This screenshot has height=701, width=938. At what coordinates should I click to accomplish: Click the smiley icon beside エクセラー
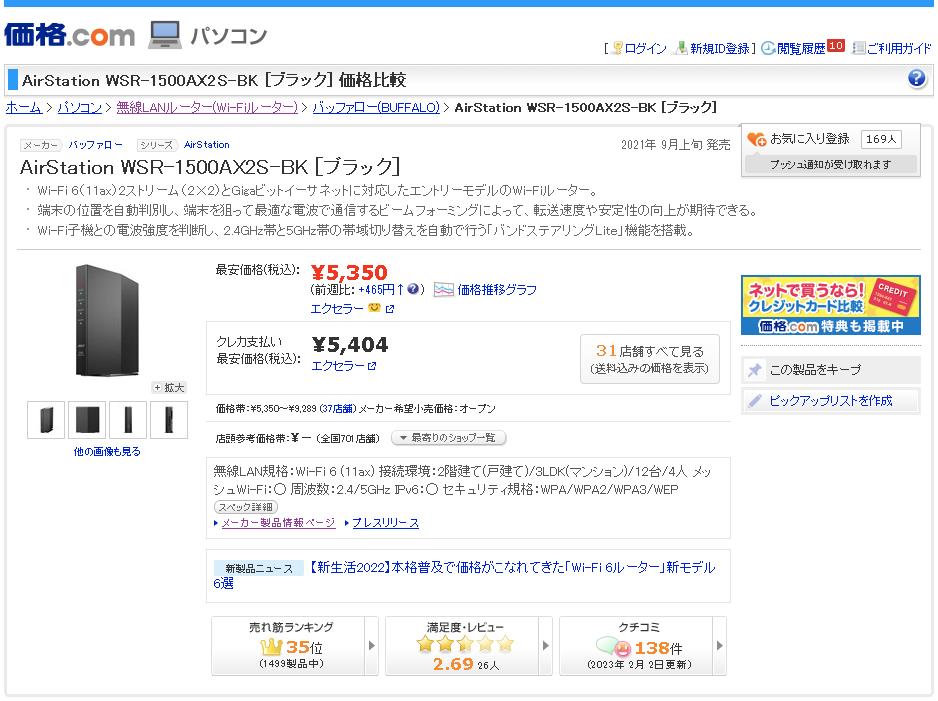pos(374,308)
